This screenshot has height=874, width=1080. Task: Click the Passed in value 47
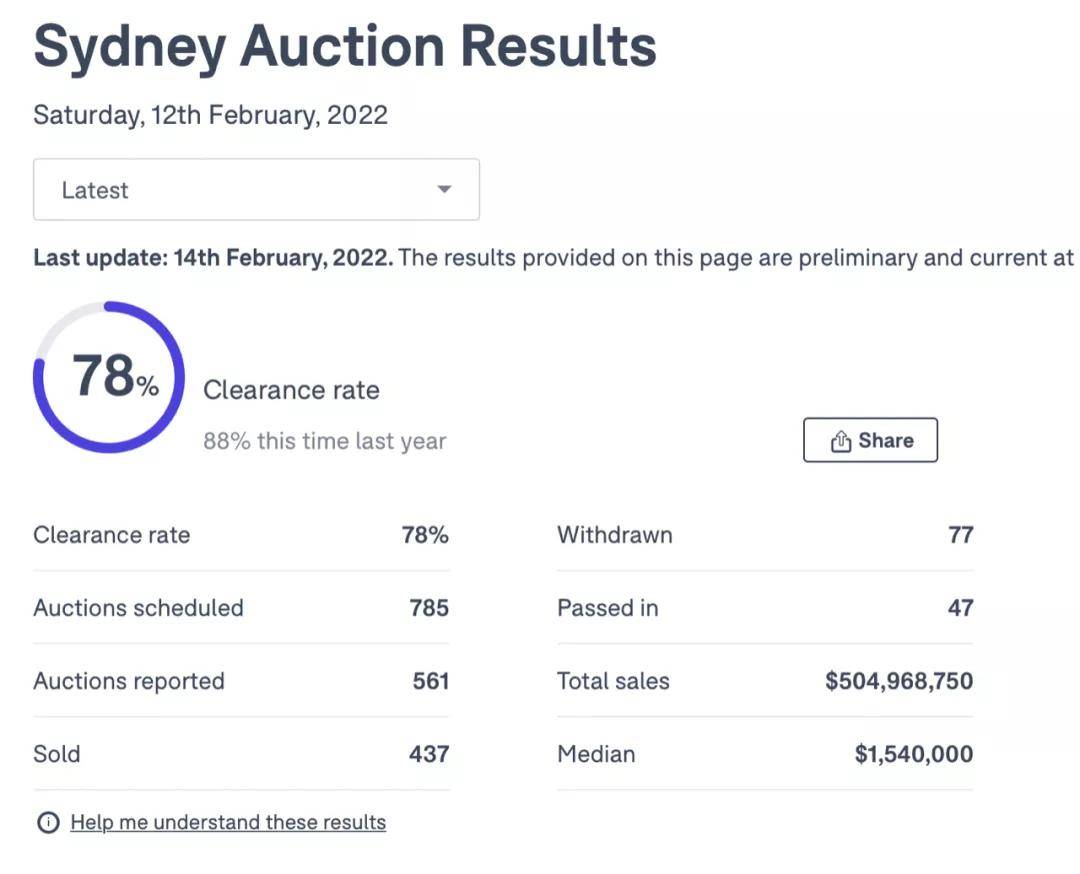point(960,608)
